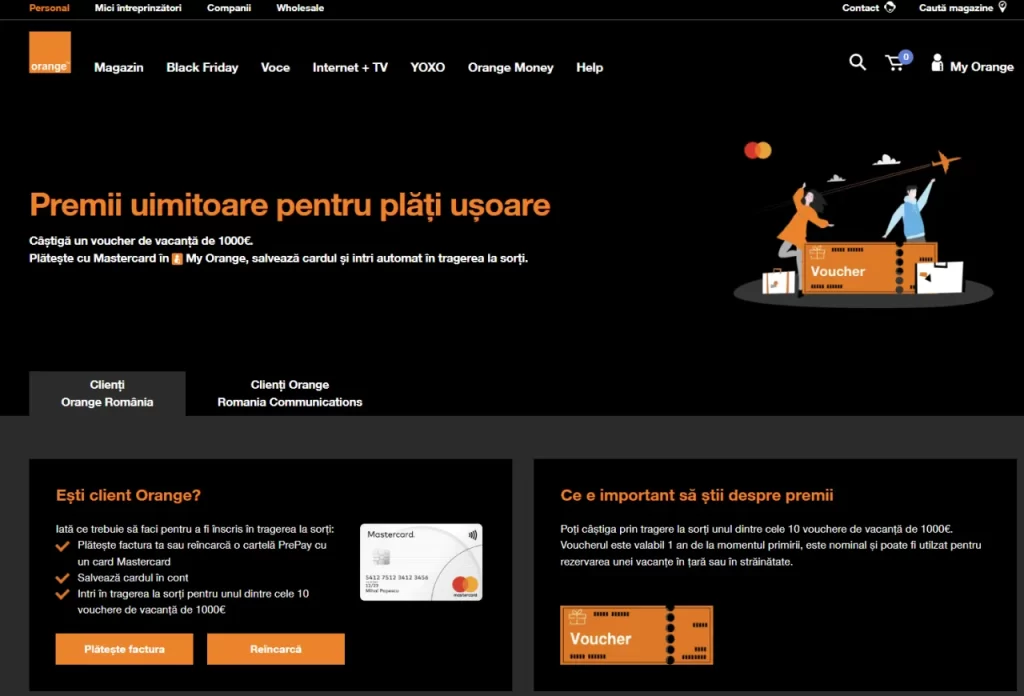Switch to the Personal section
The width and height of the screenshot is (1024, 696).
point(47,8)
